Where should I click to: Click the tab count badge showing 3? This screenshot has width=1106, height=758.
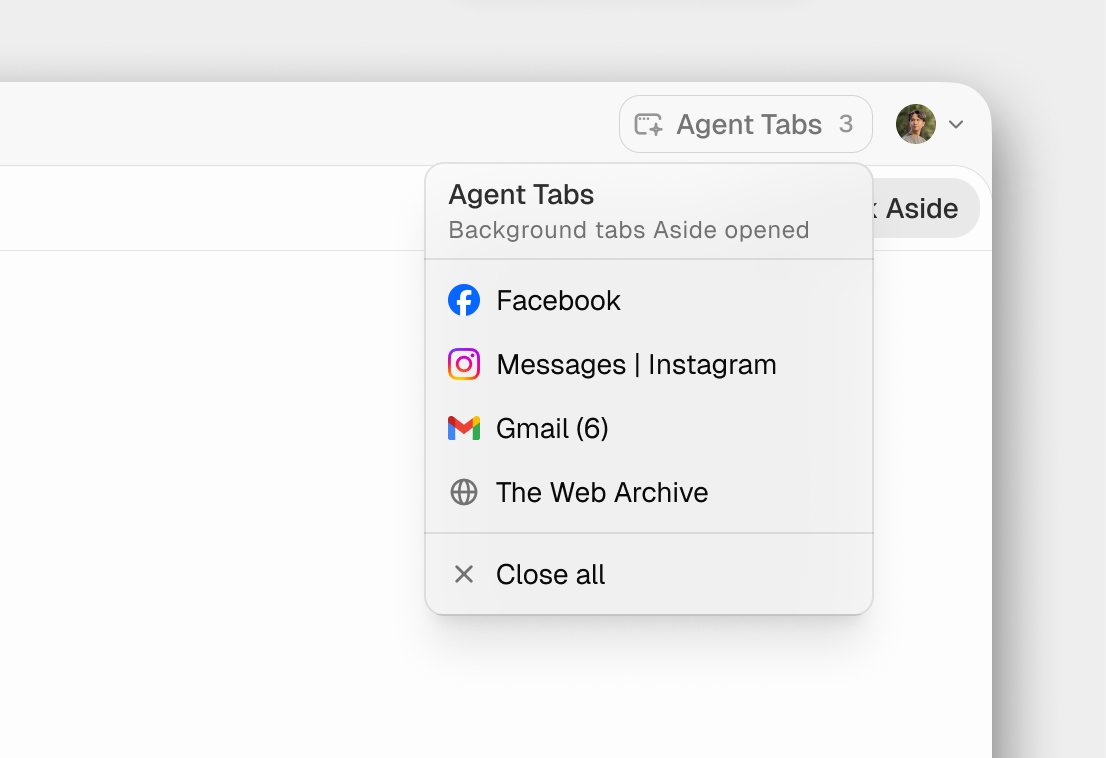[x=846, y=124]
